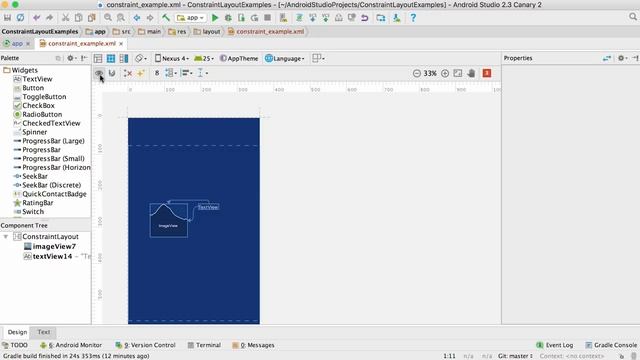
Task: Switch to Blueprint view mode icon
Action: pos(111,58)
